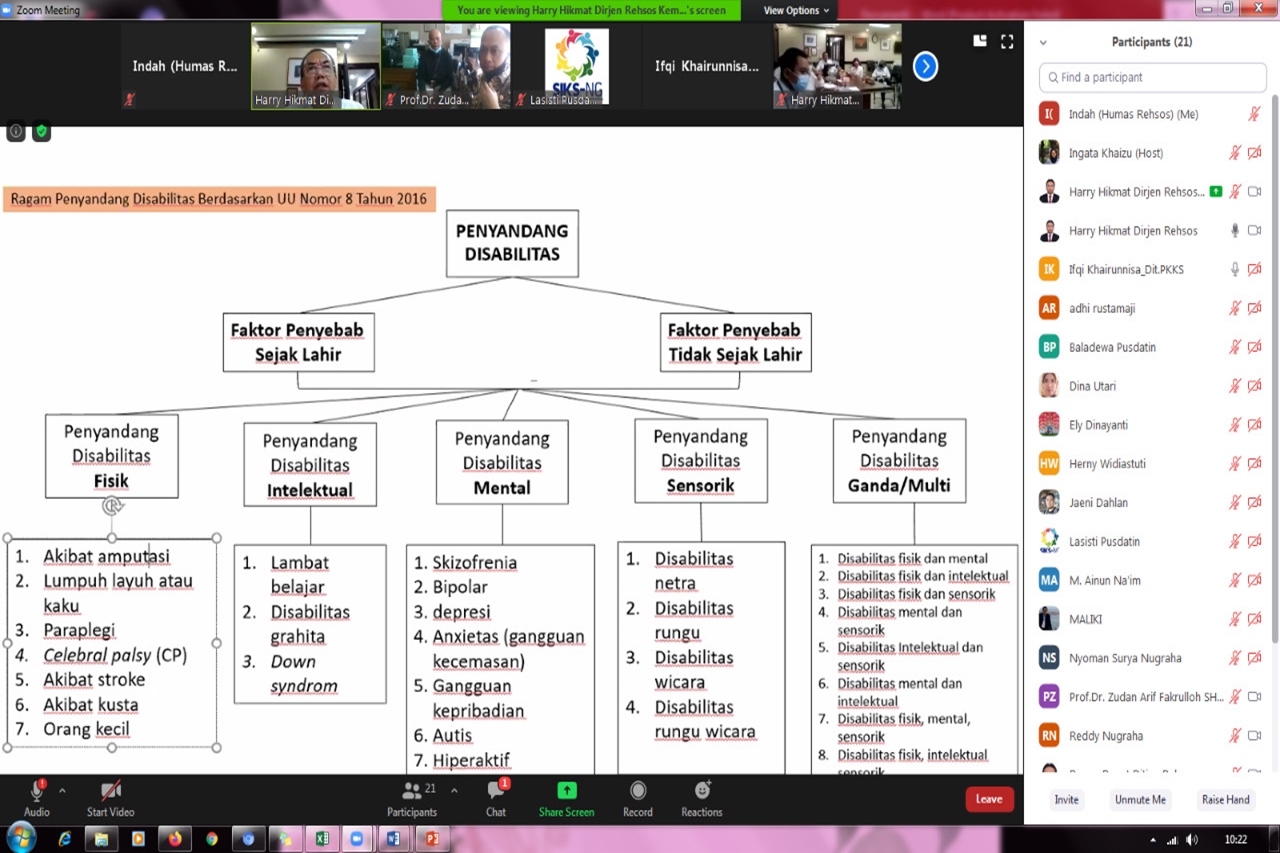The image size is (1280, 853).
Task: Click video icon for Ifqi Khairunnisa_Dit.PKKS
Action: 1254,269
